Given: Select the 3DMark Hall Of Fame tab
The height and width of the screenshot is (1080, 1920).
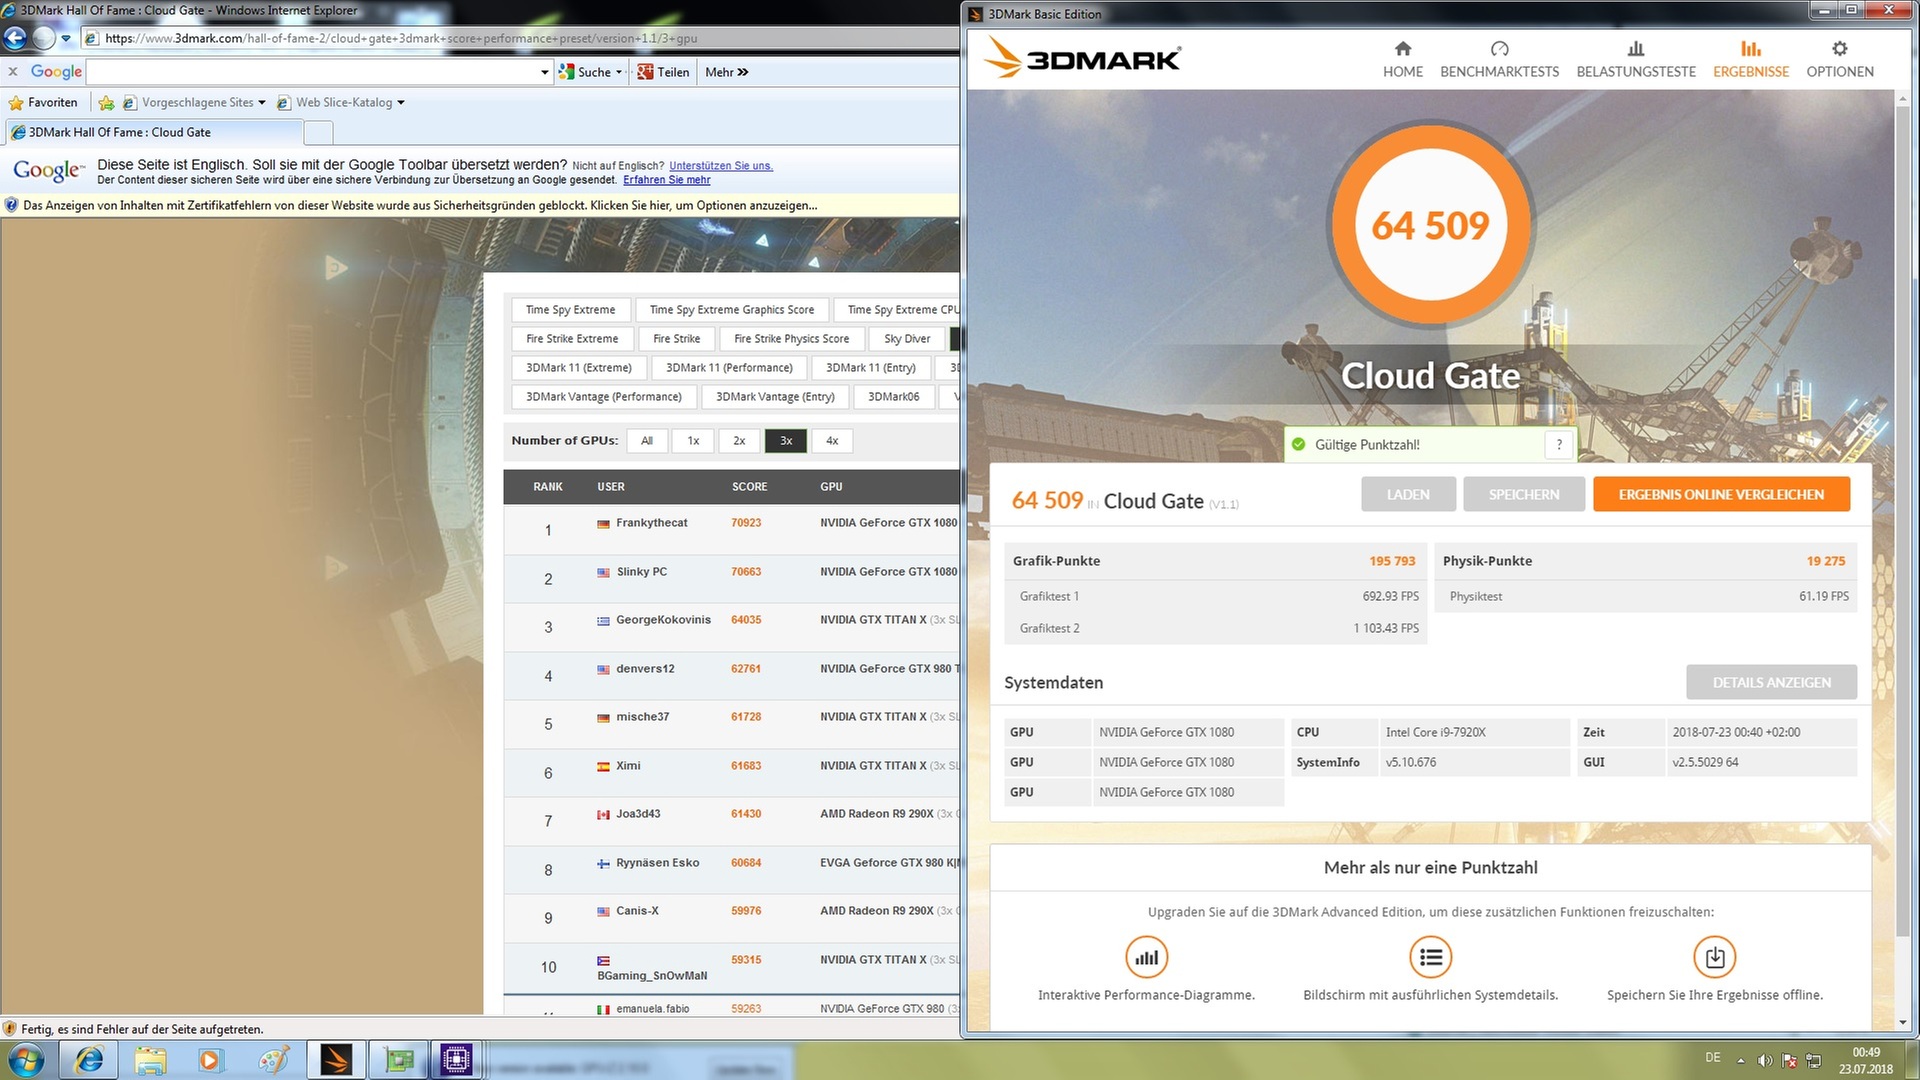Looking at the screenshot, I should pyautogui.click(x=153, y=132).
